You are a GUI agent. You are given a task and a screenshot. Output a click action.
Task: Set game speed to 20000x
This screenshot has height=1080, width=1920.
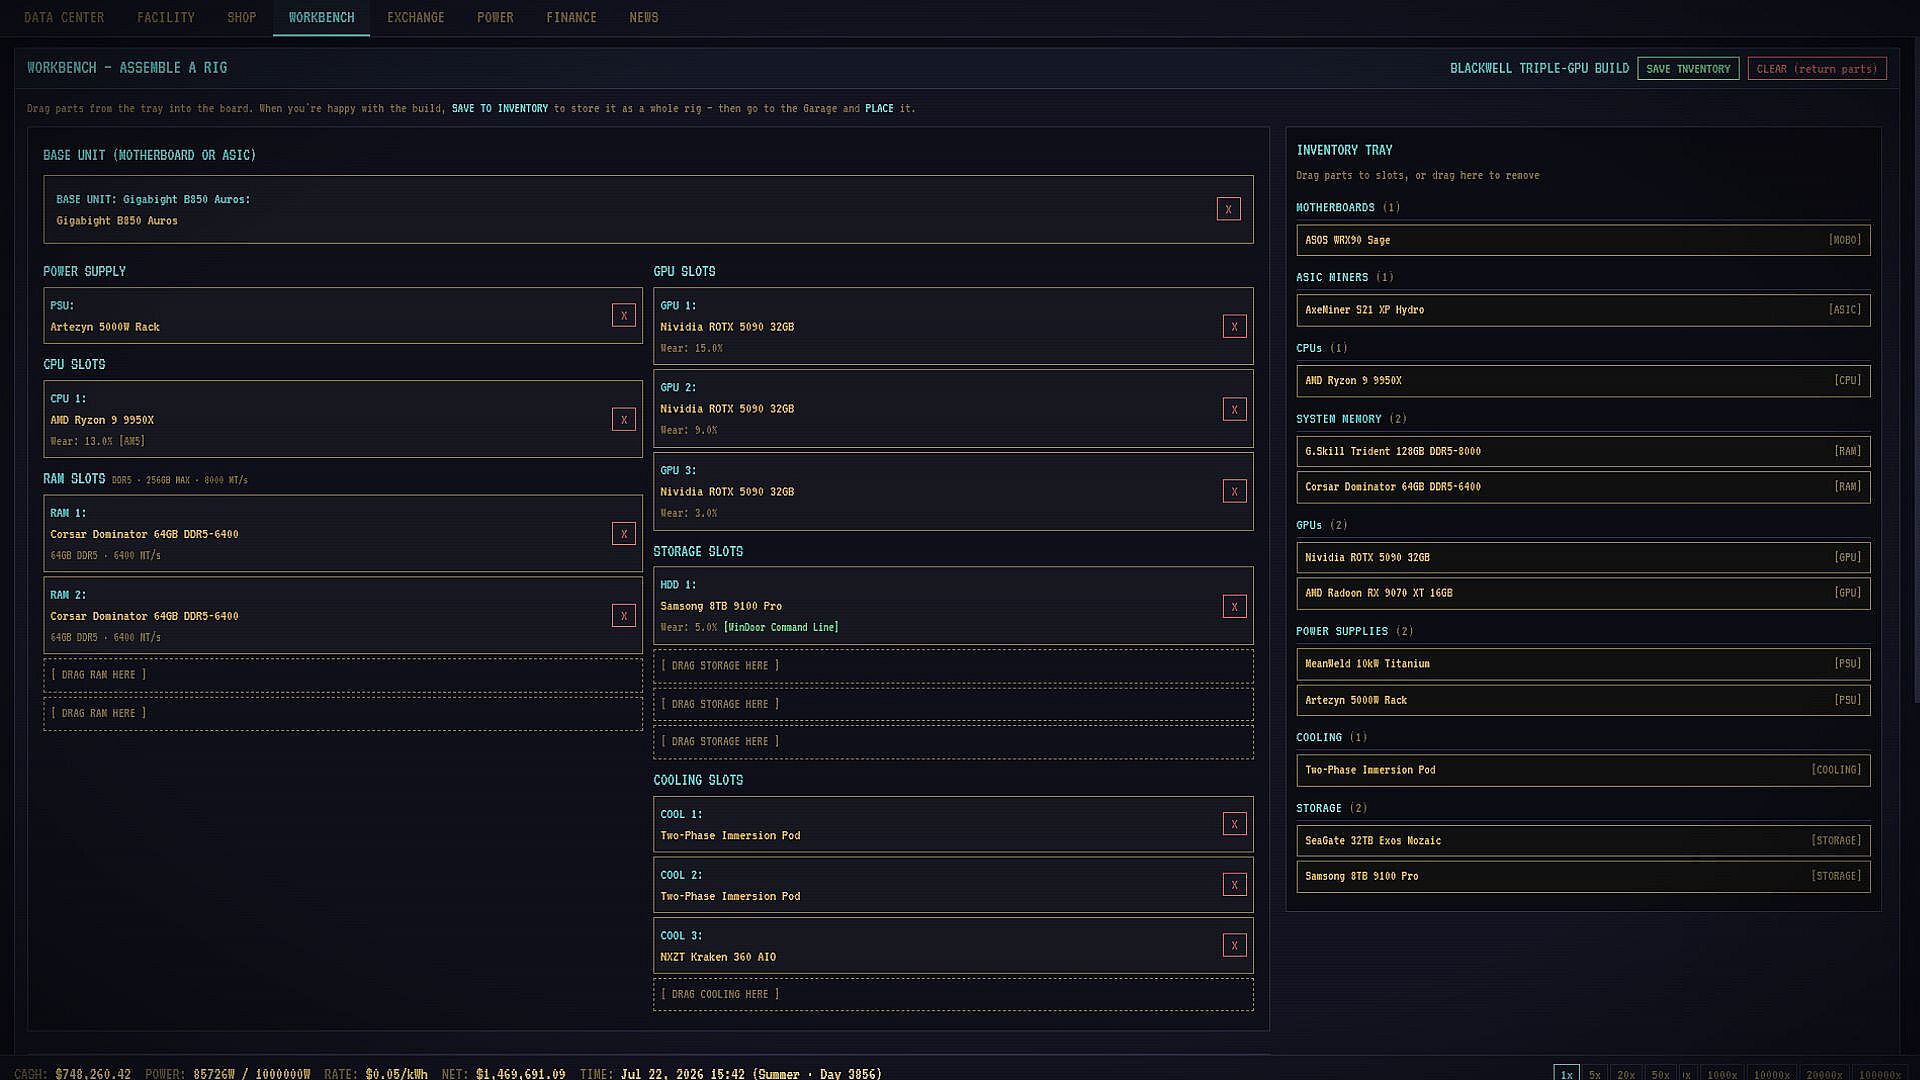point(1824,1074)
